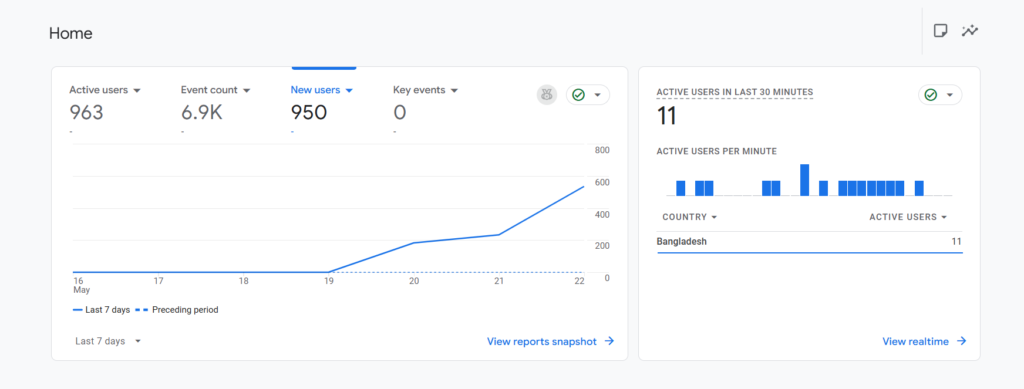
Task: Open the ACTIVE USERS column dropdown
Action: [908, 217]
